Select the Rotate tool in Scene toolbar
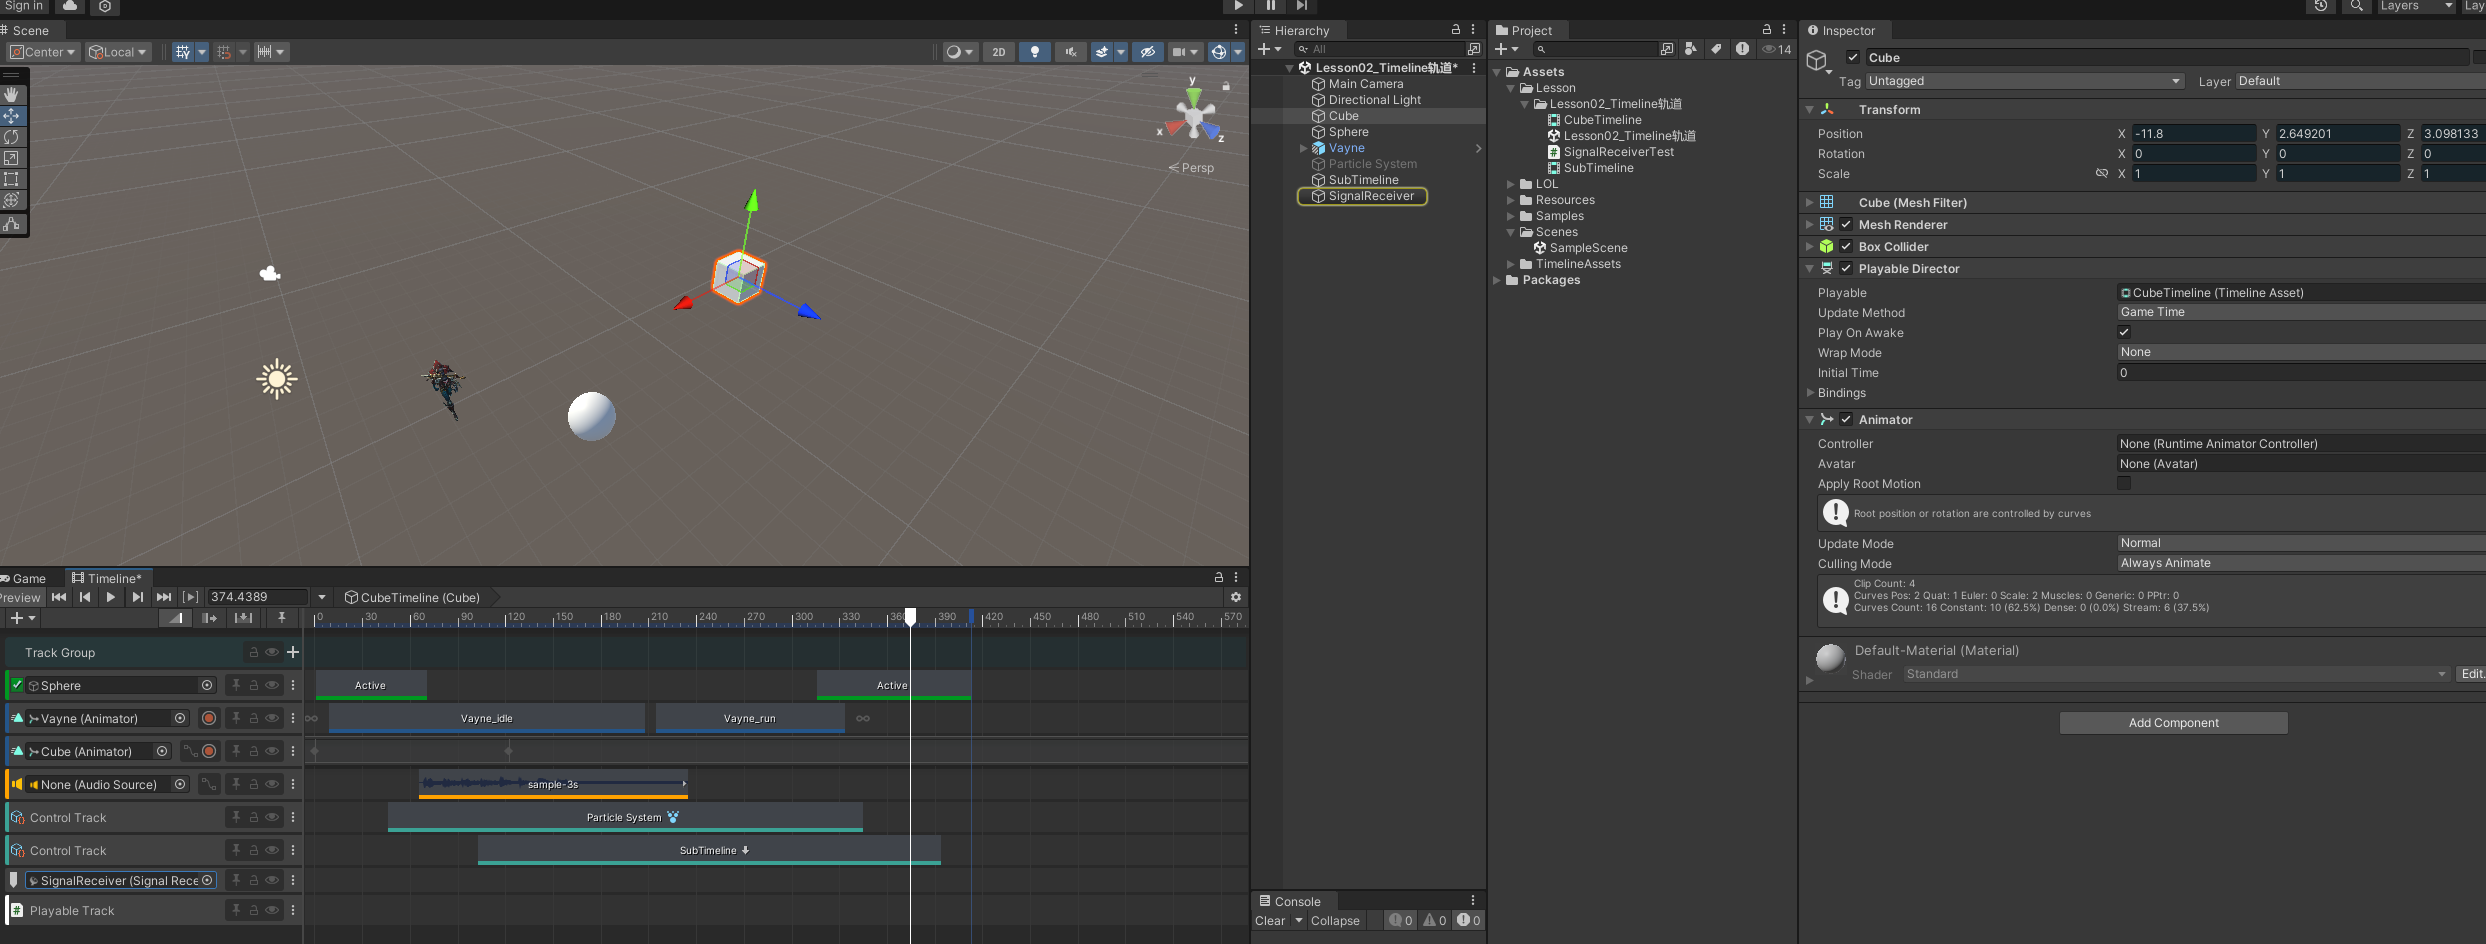This screenshot has height=944, width=2486. [x=12, y=137]
